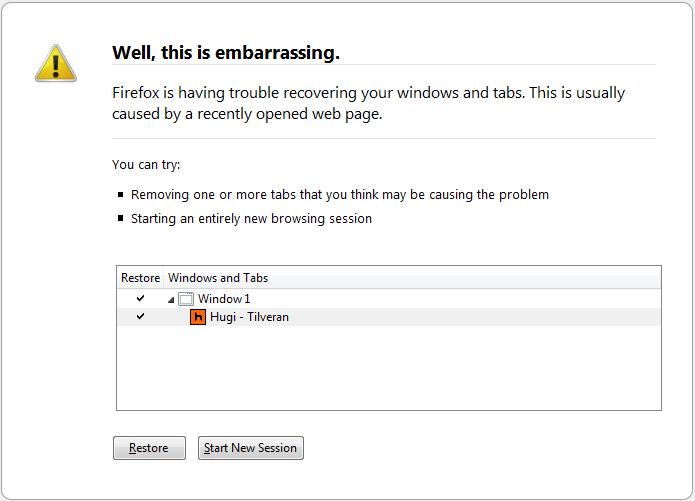Click the 'Firefox is having trouble' paragraph
The height and width of the screenshot is (501, 695).
point(368,103)
